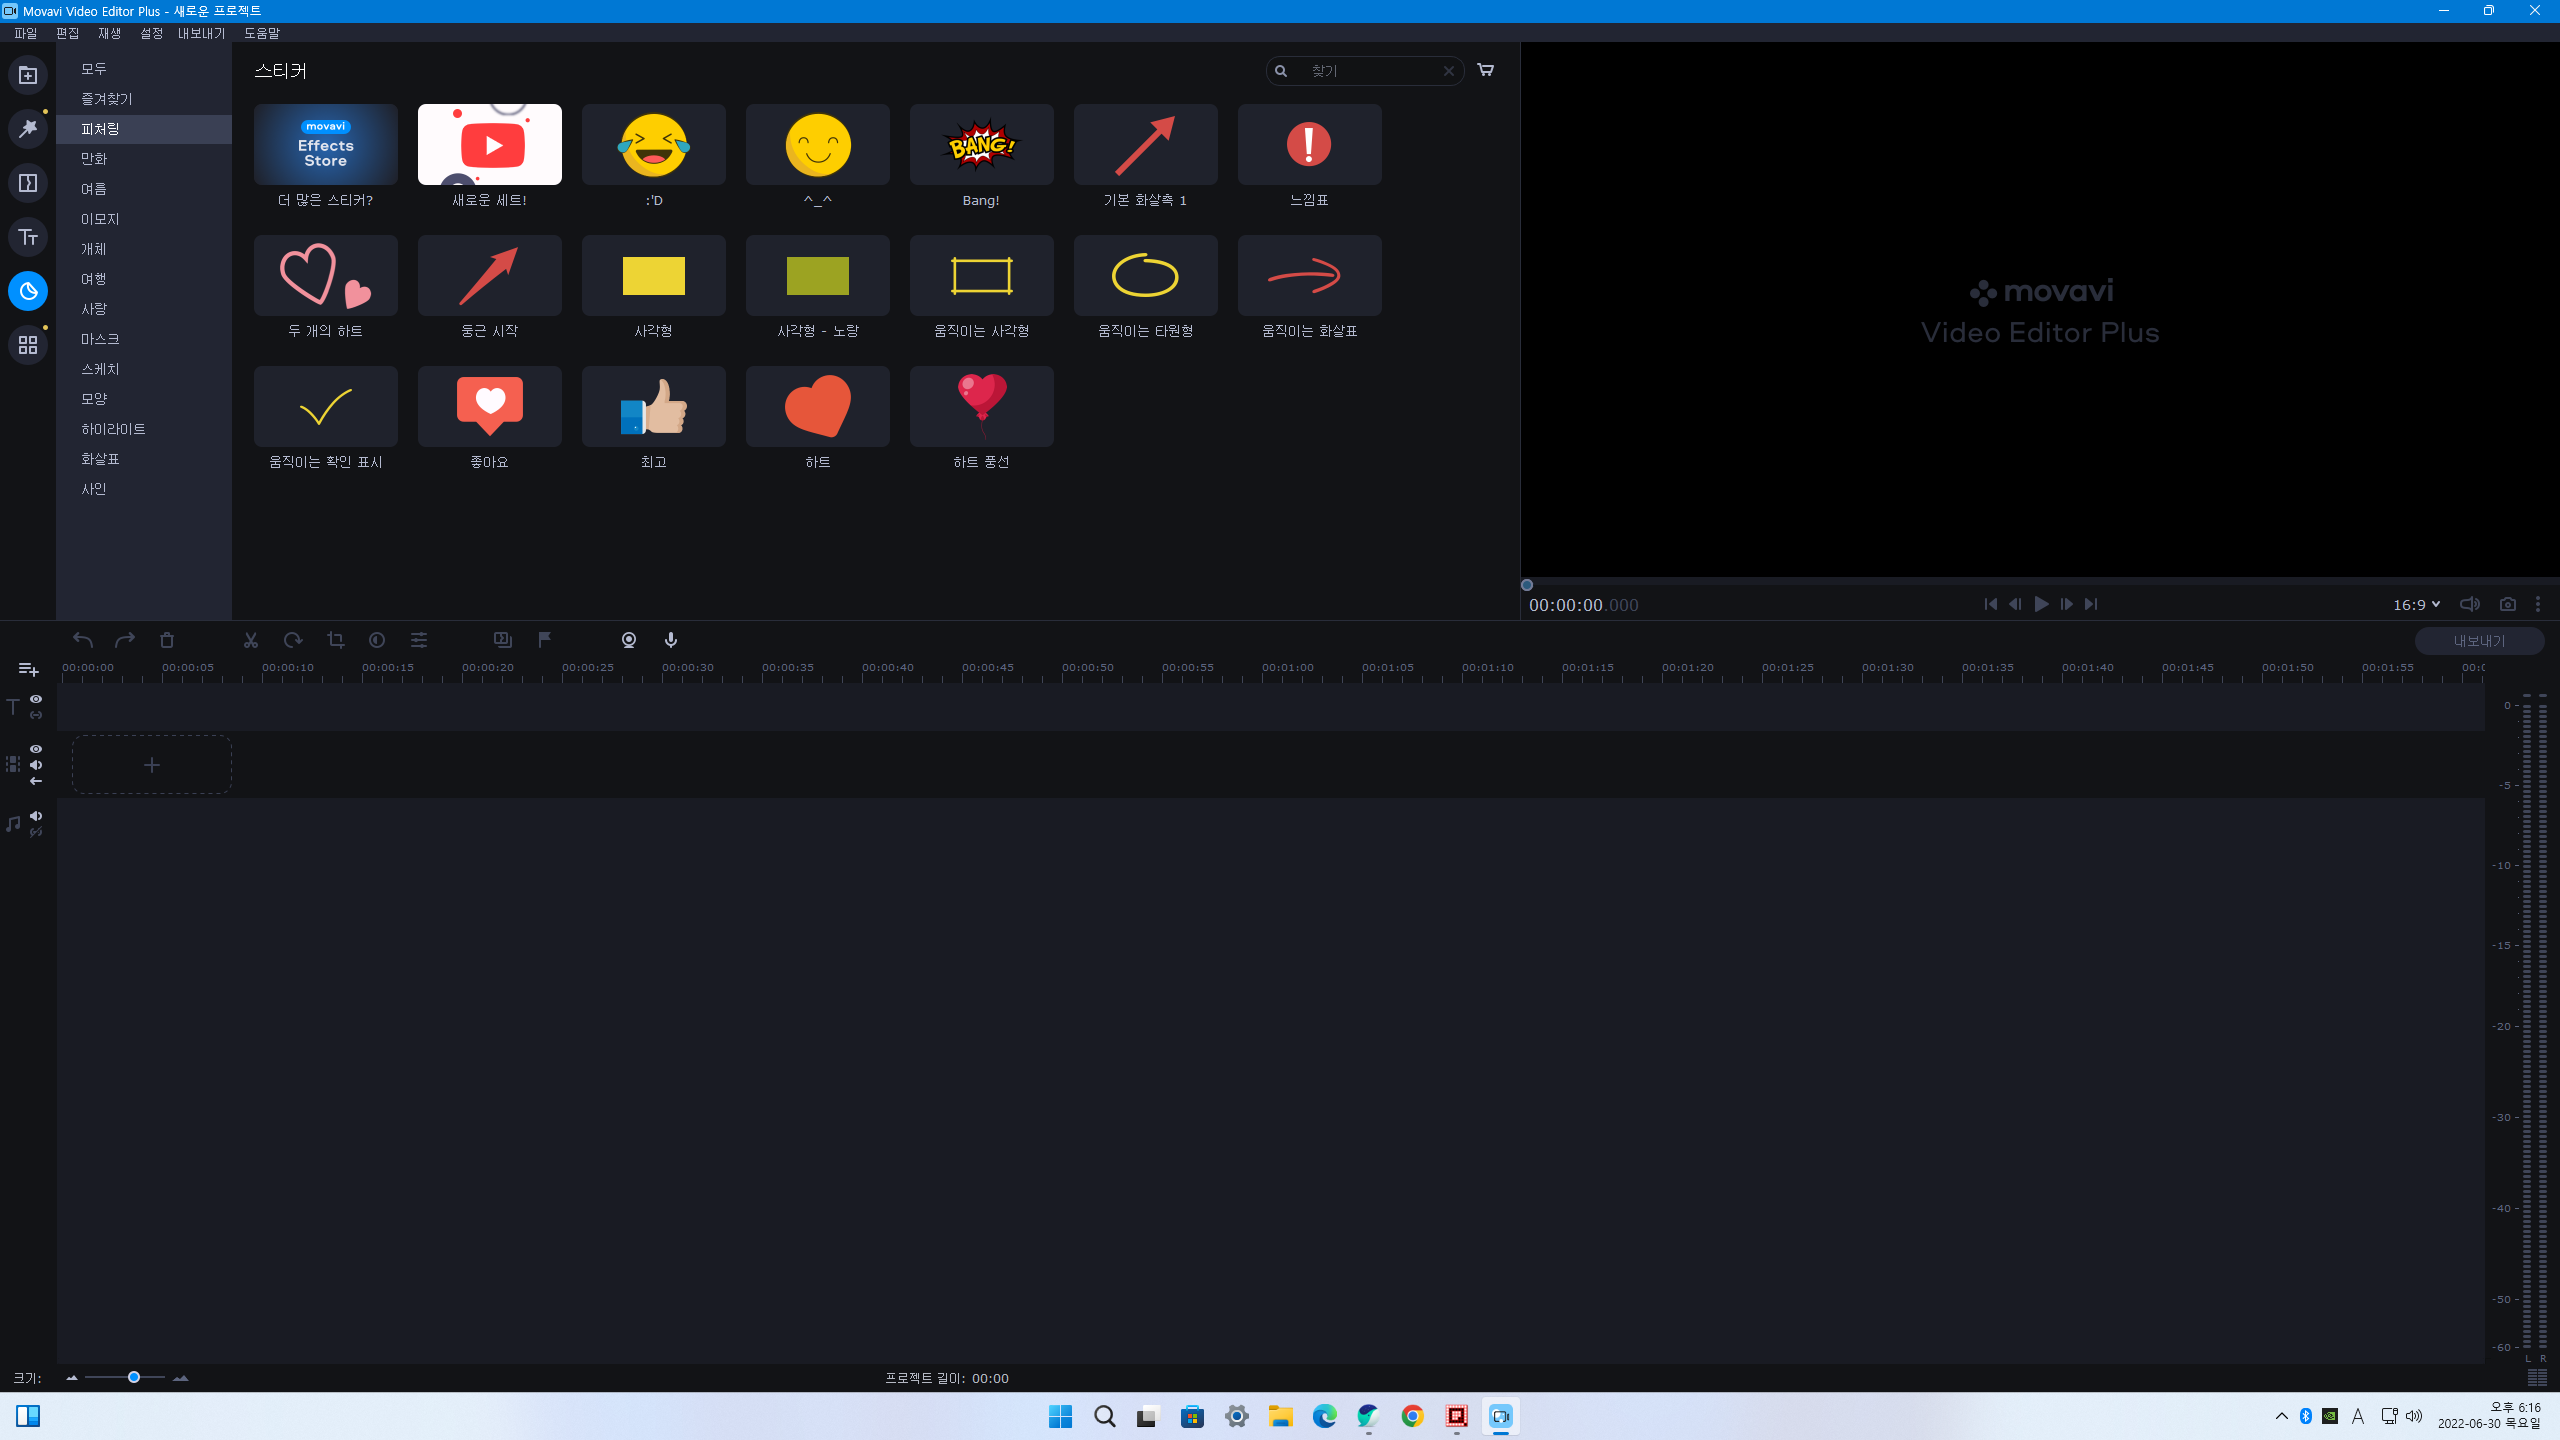The image size is (2560, 1440).
Task: Click the marker flag icon
Action: click(545, 640)
